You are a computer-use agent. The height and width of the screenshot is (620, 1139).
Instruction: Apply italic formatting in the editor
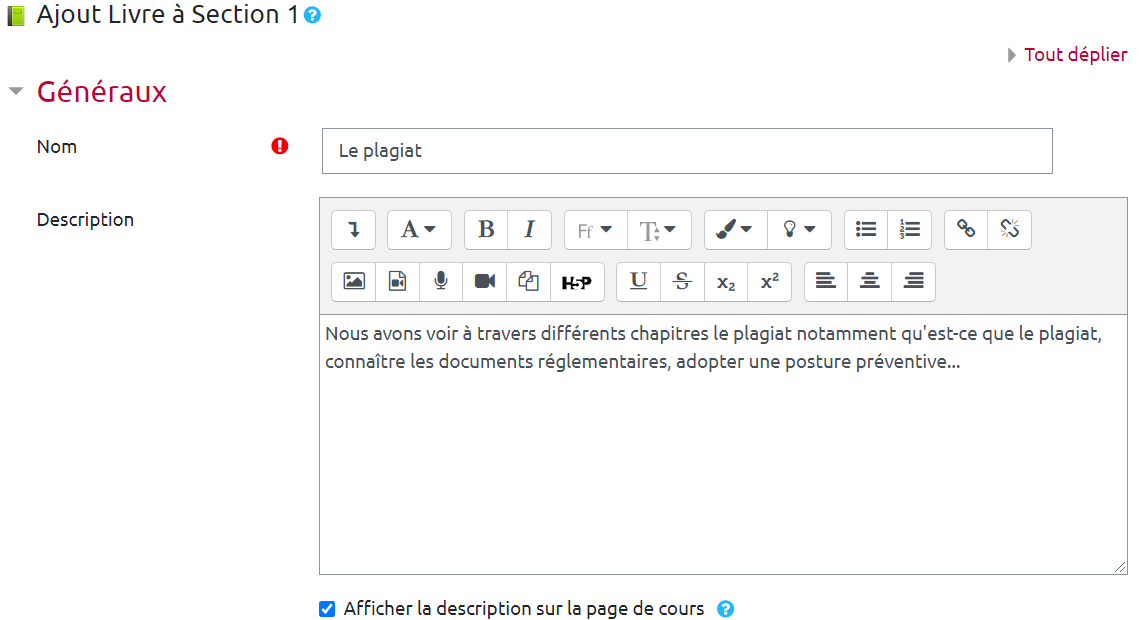click(x=530, y=230)
